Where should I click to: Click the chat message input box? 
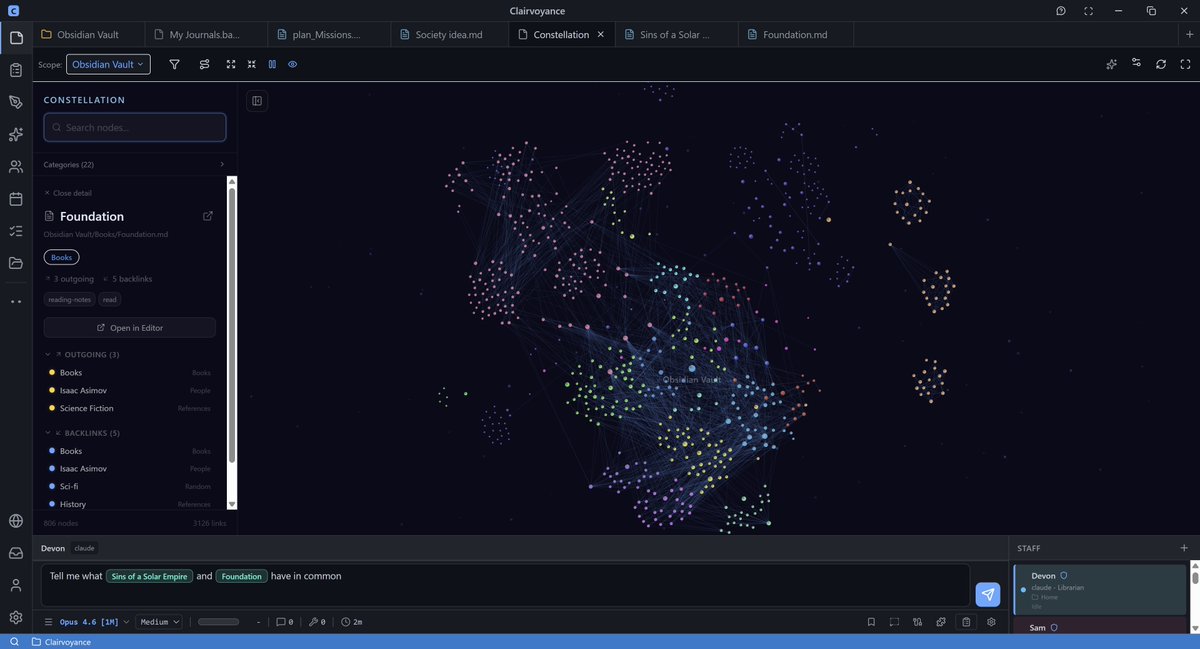click(x=505, y=585)
